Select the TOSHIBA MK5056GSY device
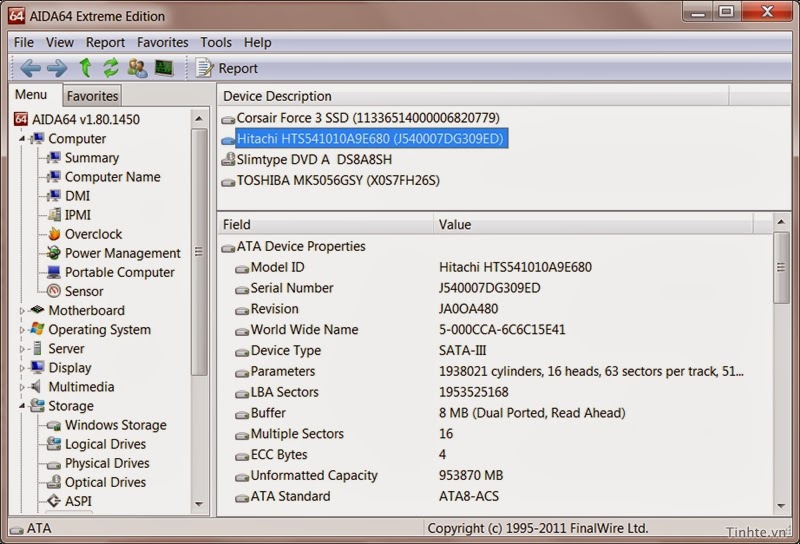800x544 pixels. coord(338,181)
